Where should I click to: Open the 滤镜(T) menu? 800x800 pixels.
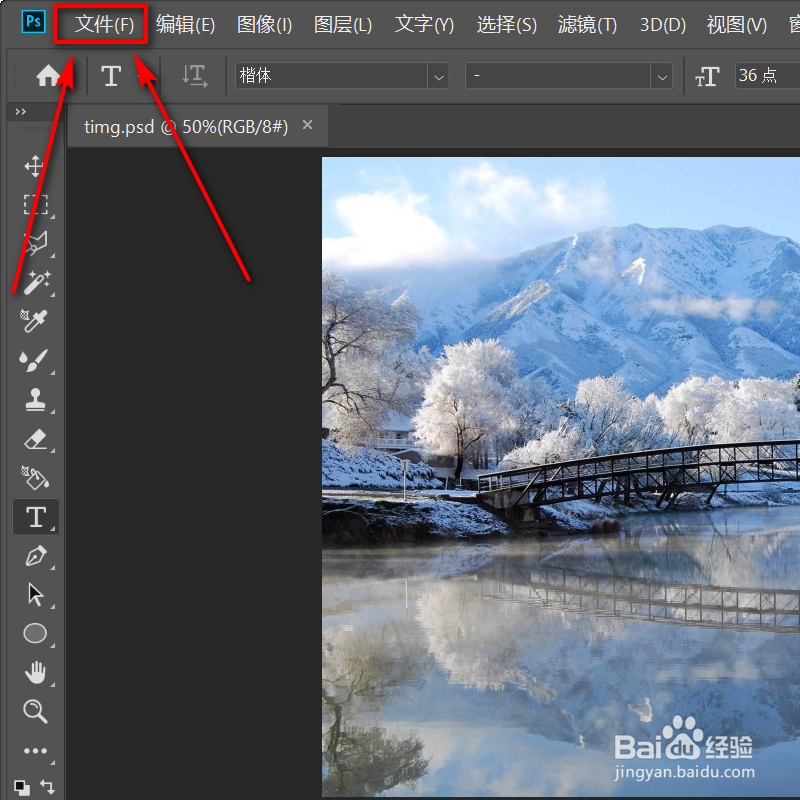586,25
